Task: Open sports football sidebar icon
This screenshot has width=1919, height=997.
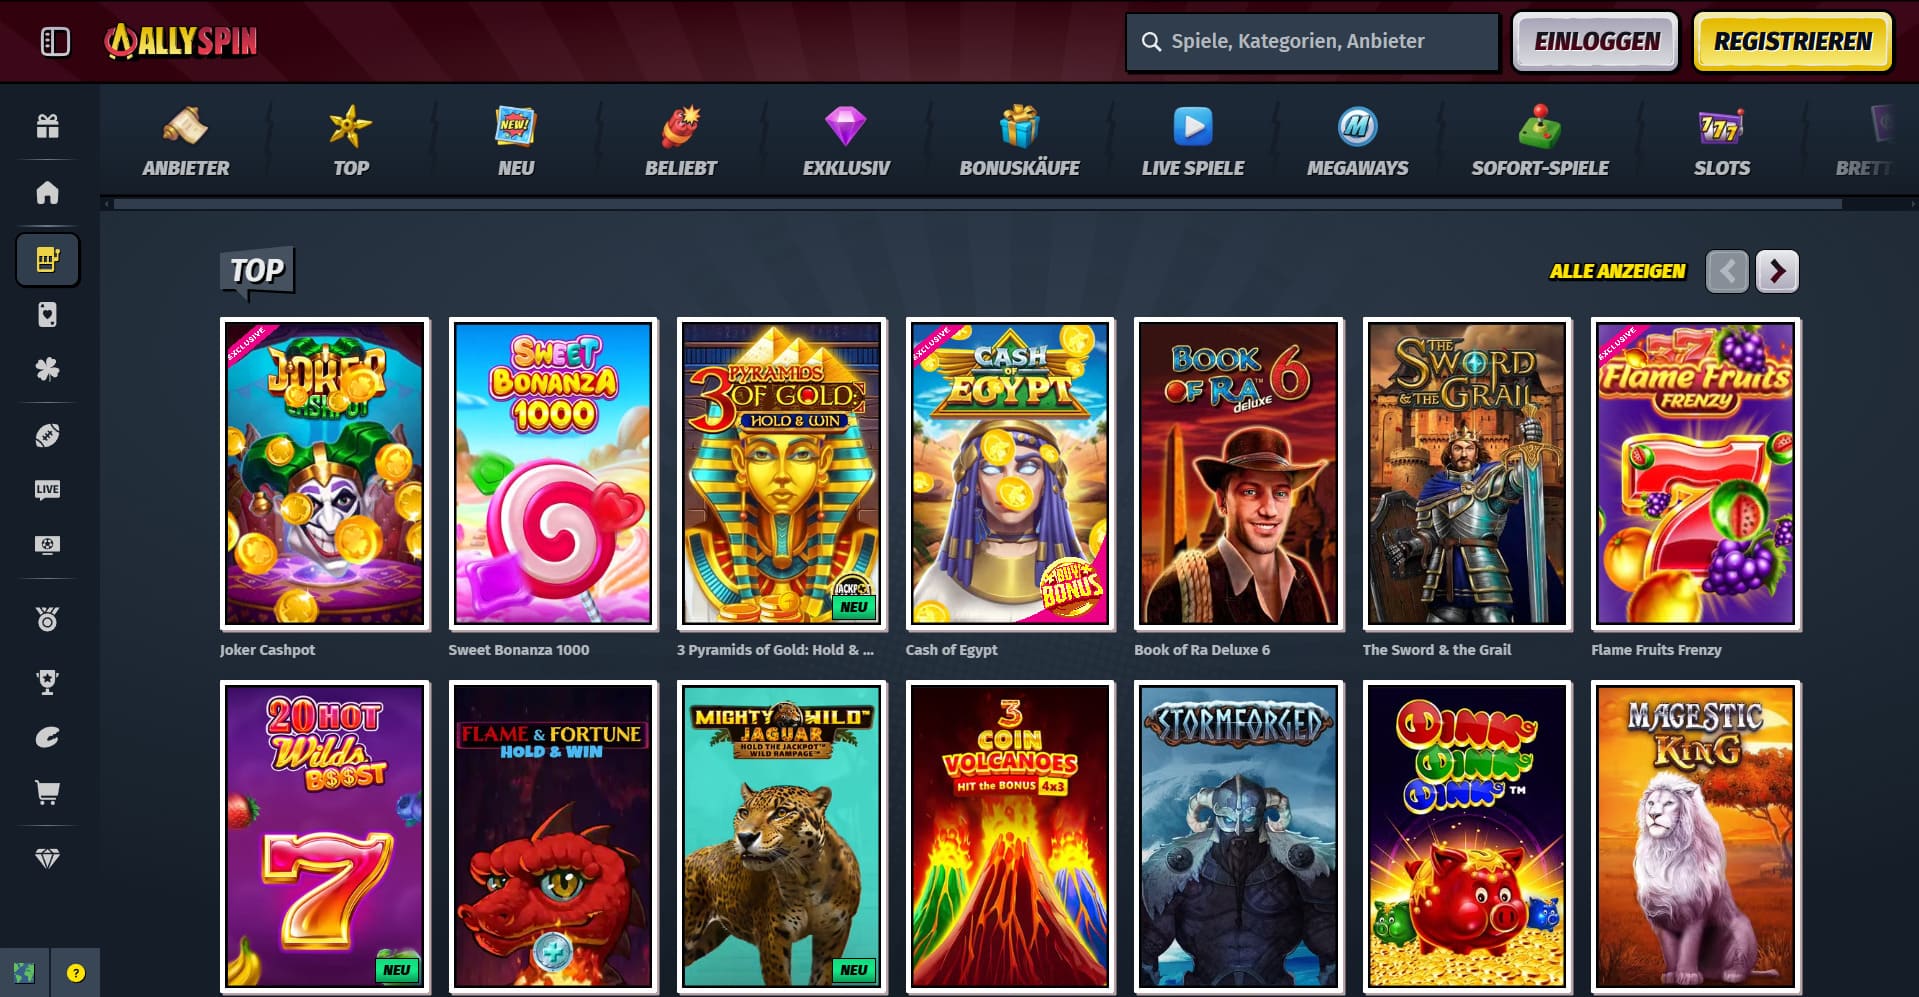Action: 47,435
